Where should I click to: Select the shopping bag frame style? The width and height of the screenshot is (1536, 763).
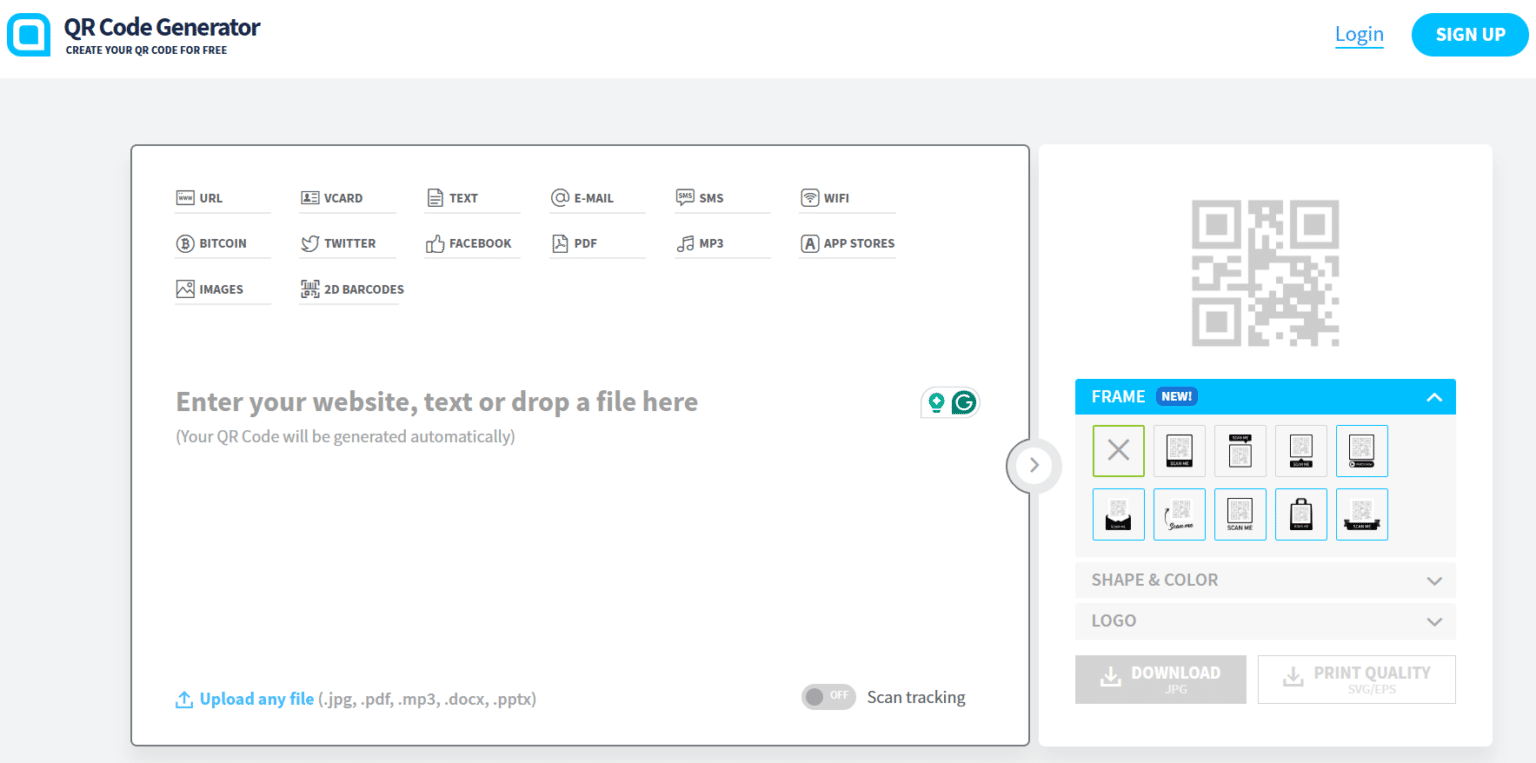pos(1301,514)
